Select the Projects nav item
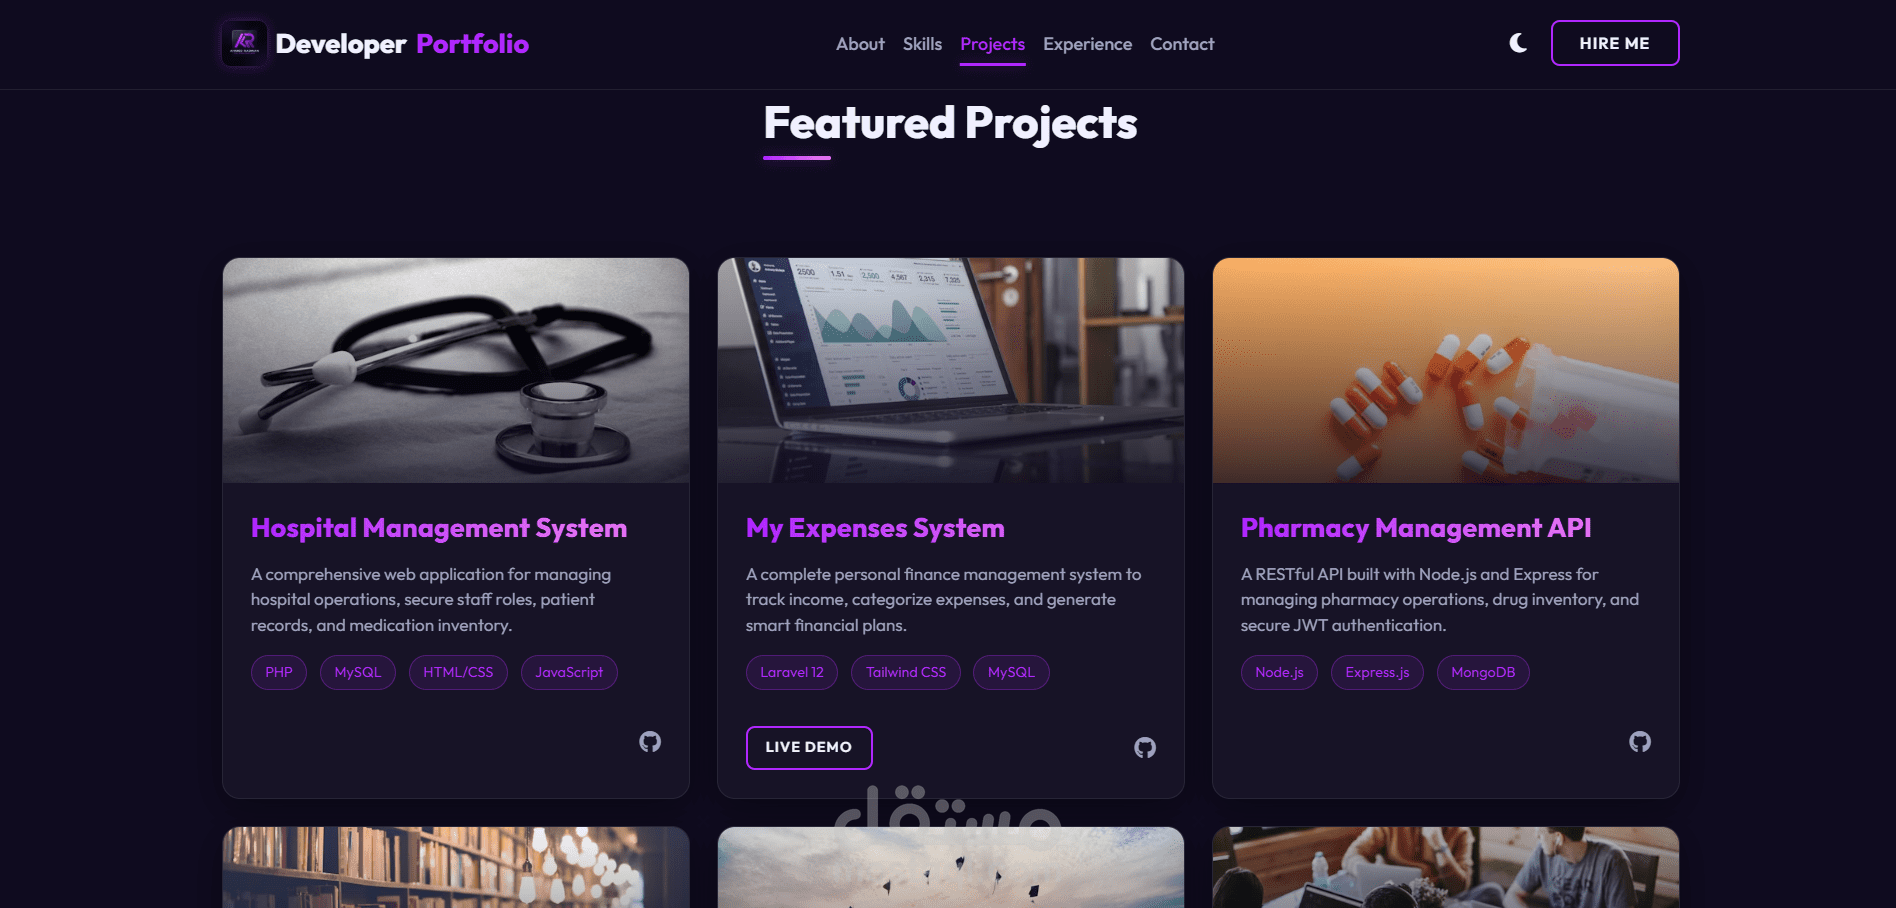This screenshot has width=1896, height=908. click(992, 44)
